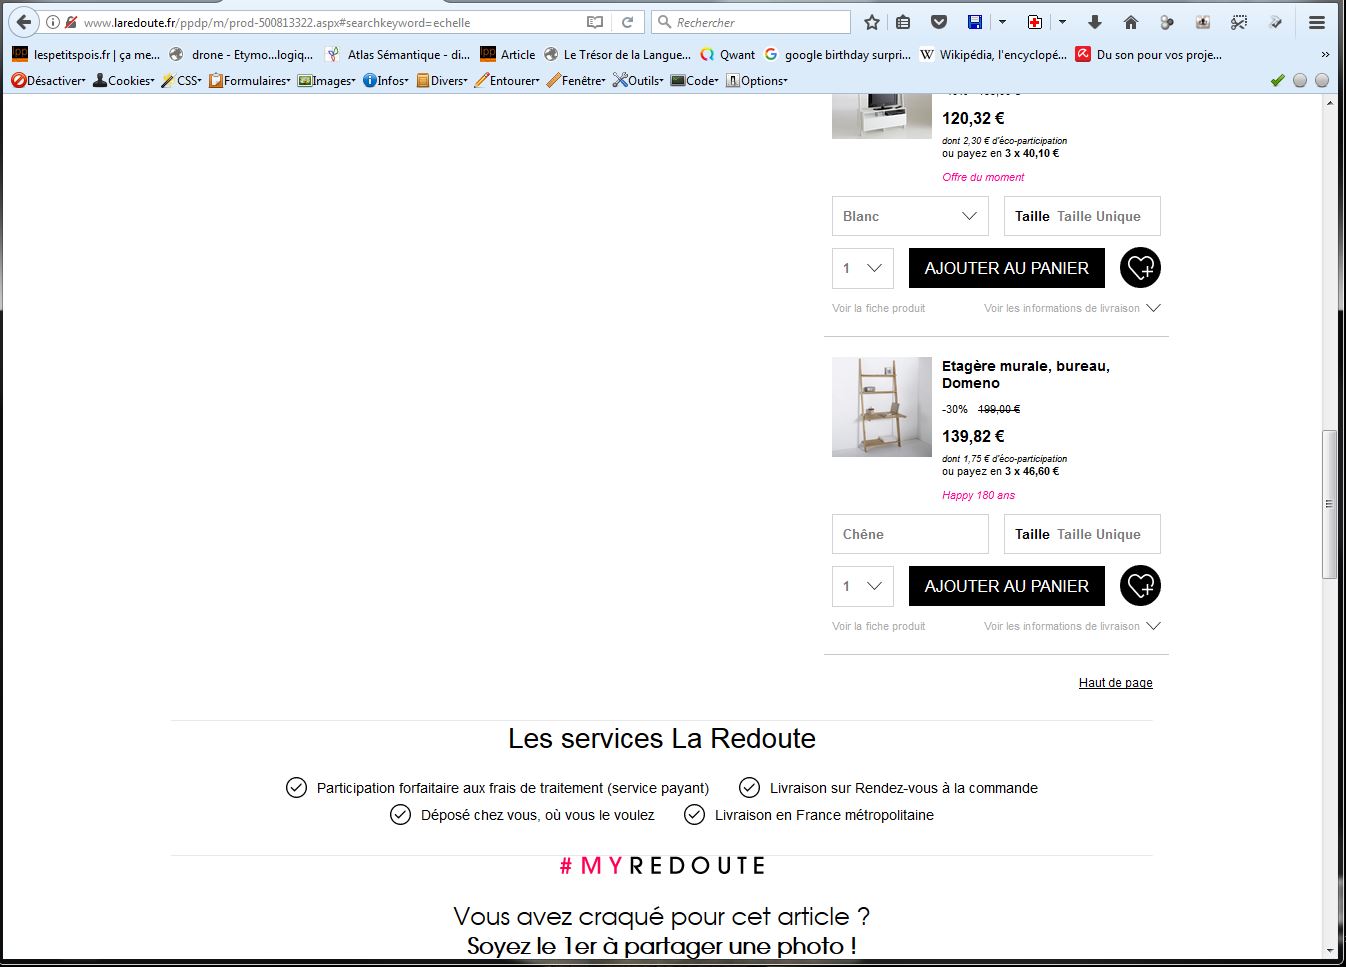1346x967 pixels.
Task: Open the Formulaires toolbar menu
Action: coord(250,80)
